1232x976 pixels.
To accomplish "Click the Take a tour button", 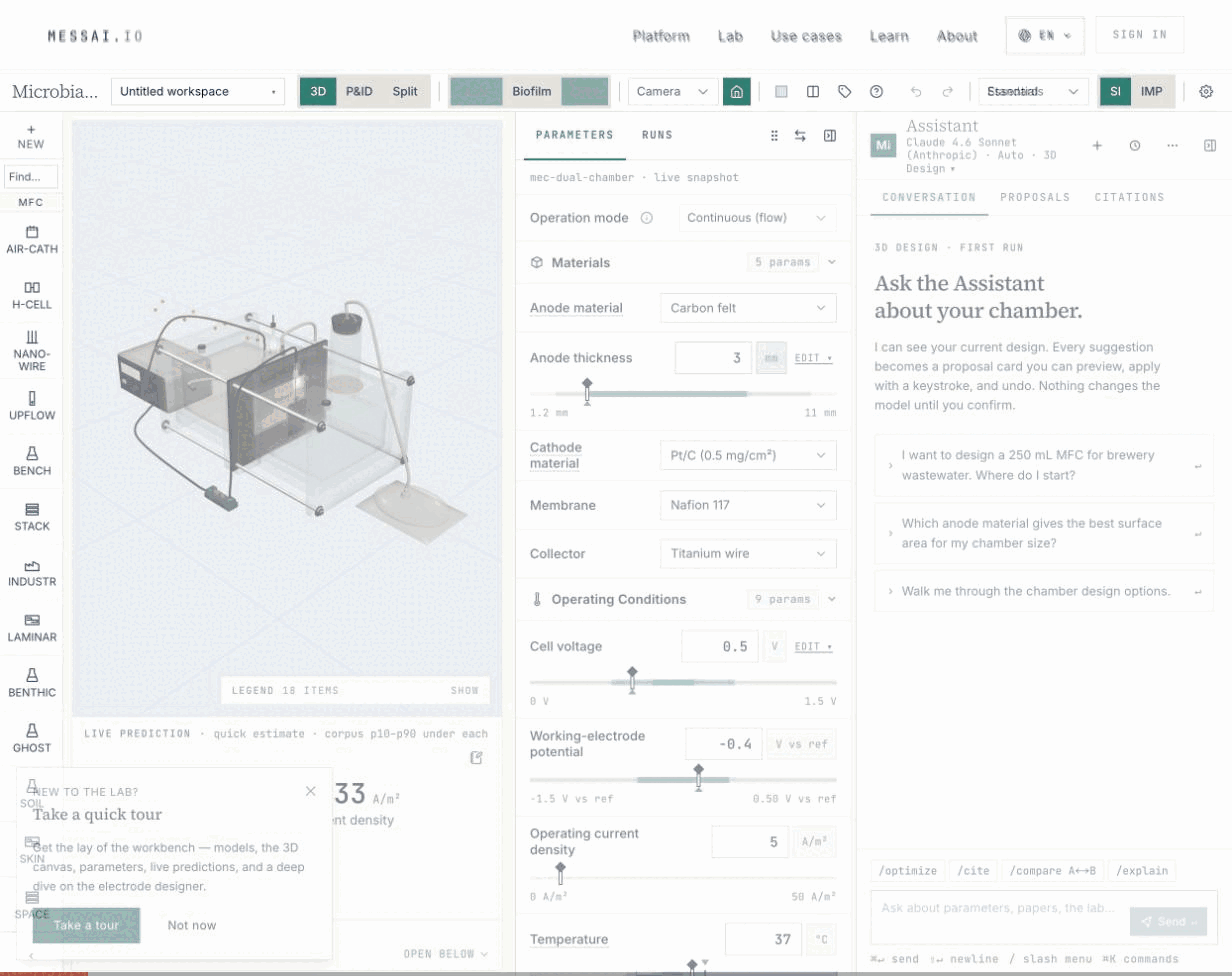I will click(86, 925).
